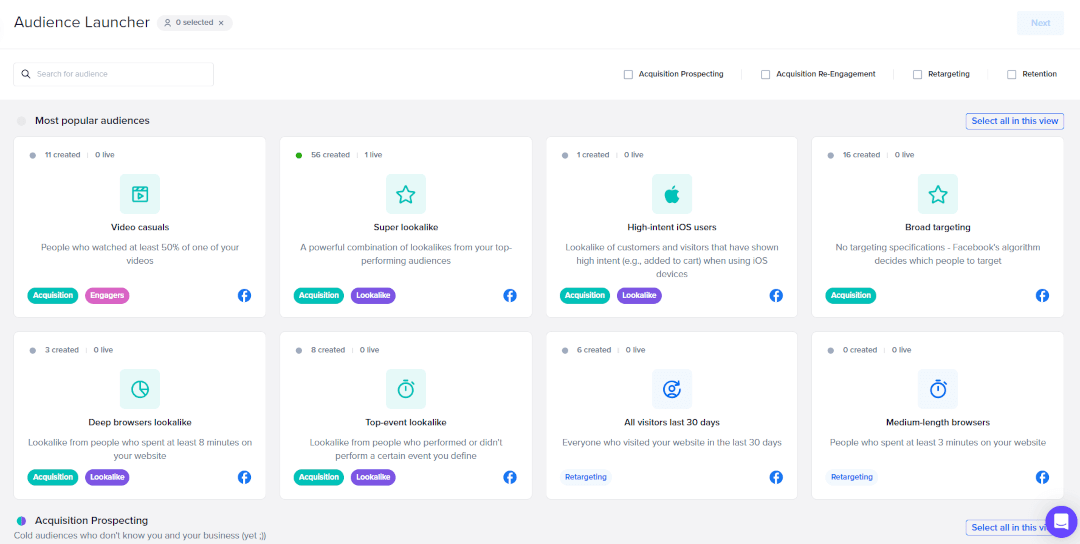The width and height of the screenshot is (1080, 544).
Task: Click the Acquisition tag on Broad targeting
Action: pos(851,295)
